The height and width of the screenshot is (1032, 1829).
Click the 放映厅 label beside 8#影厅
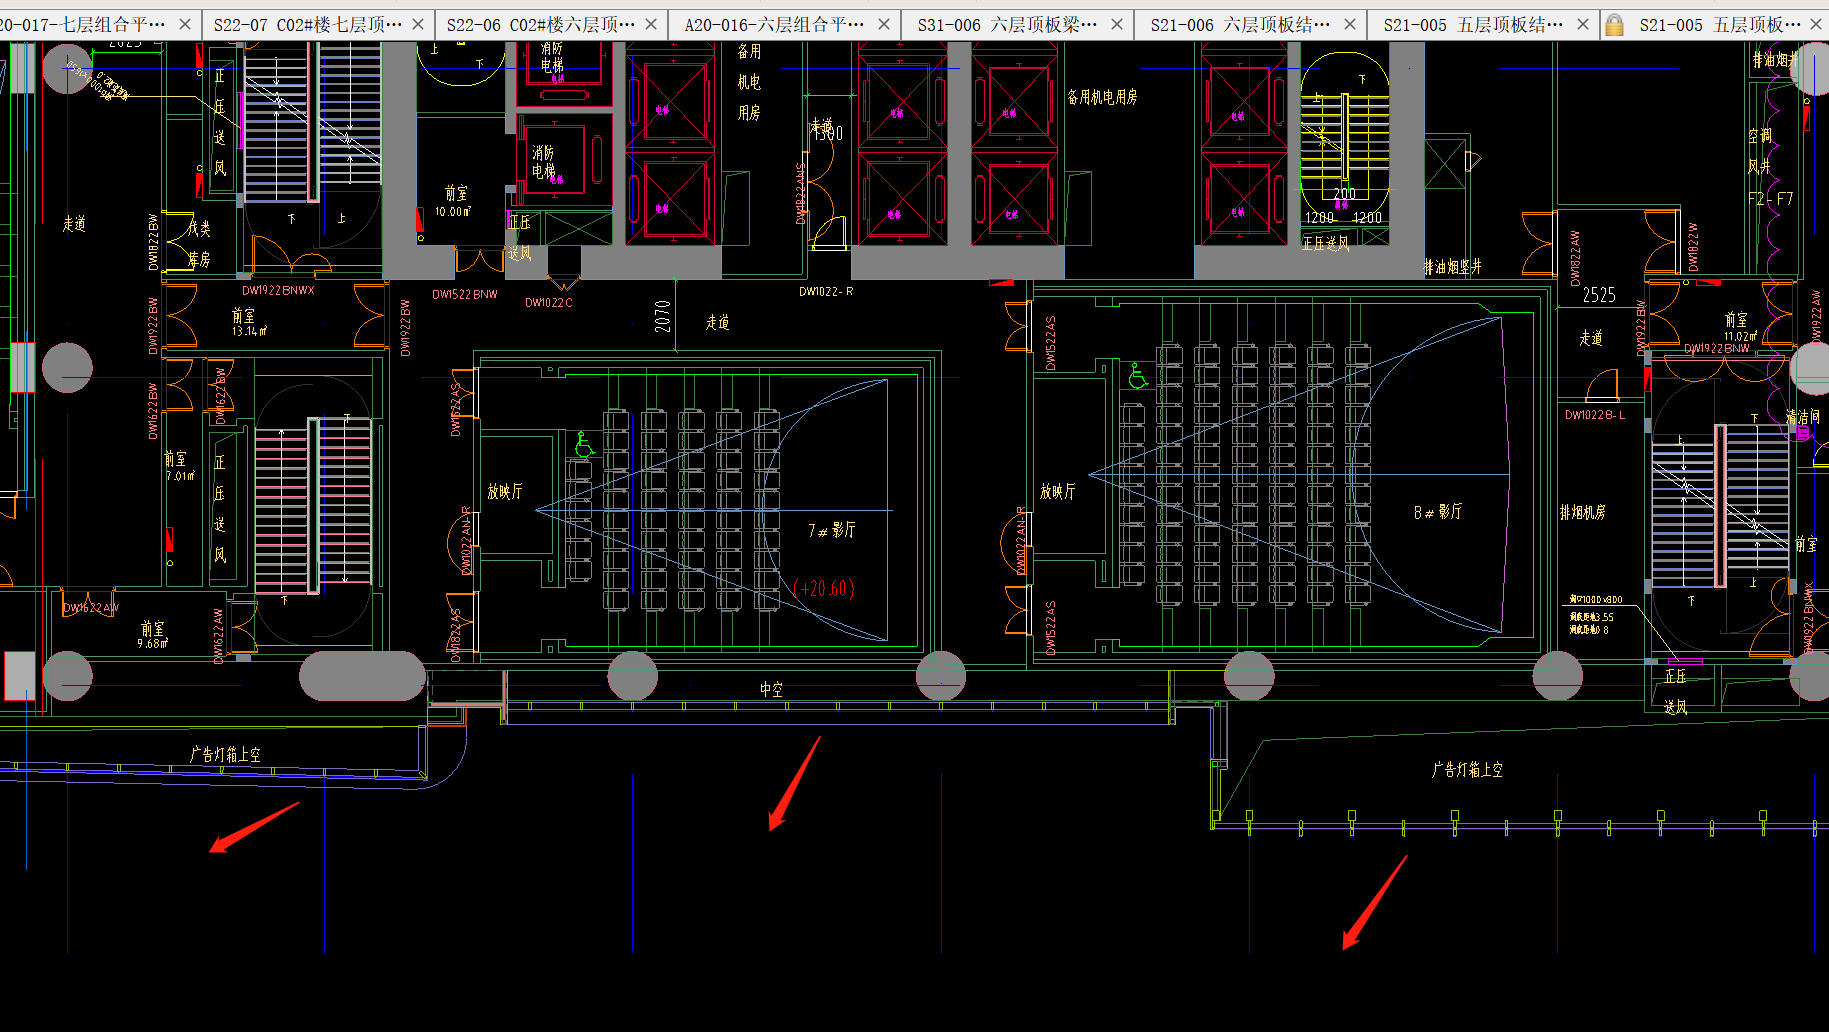click(1058, 491)
